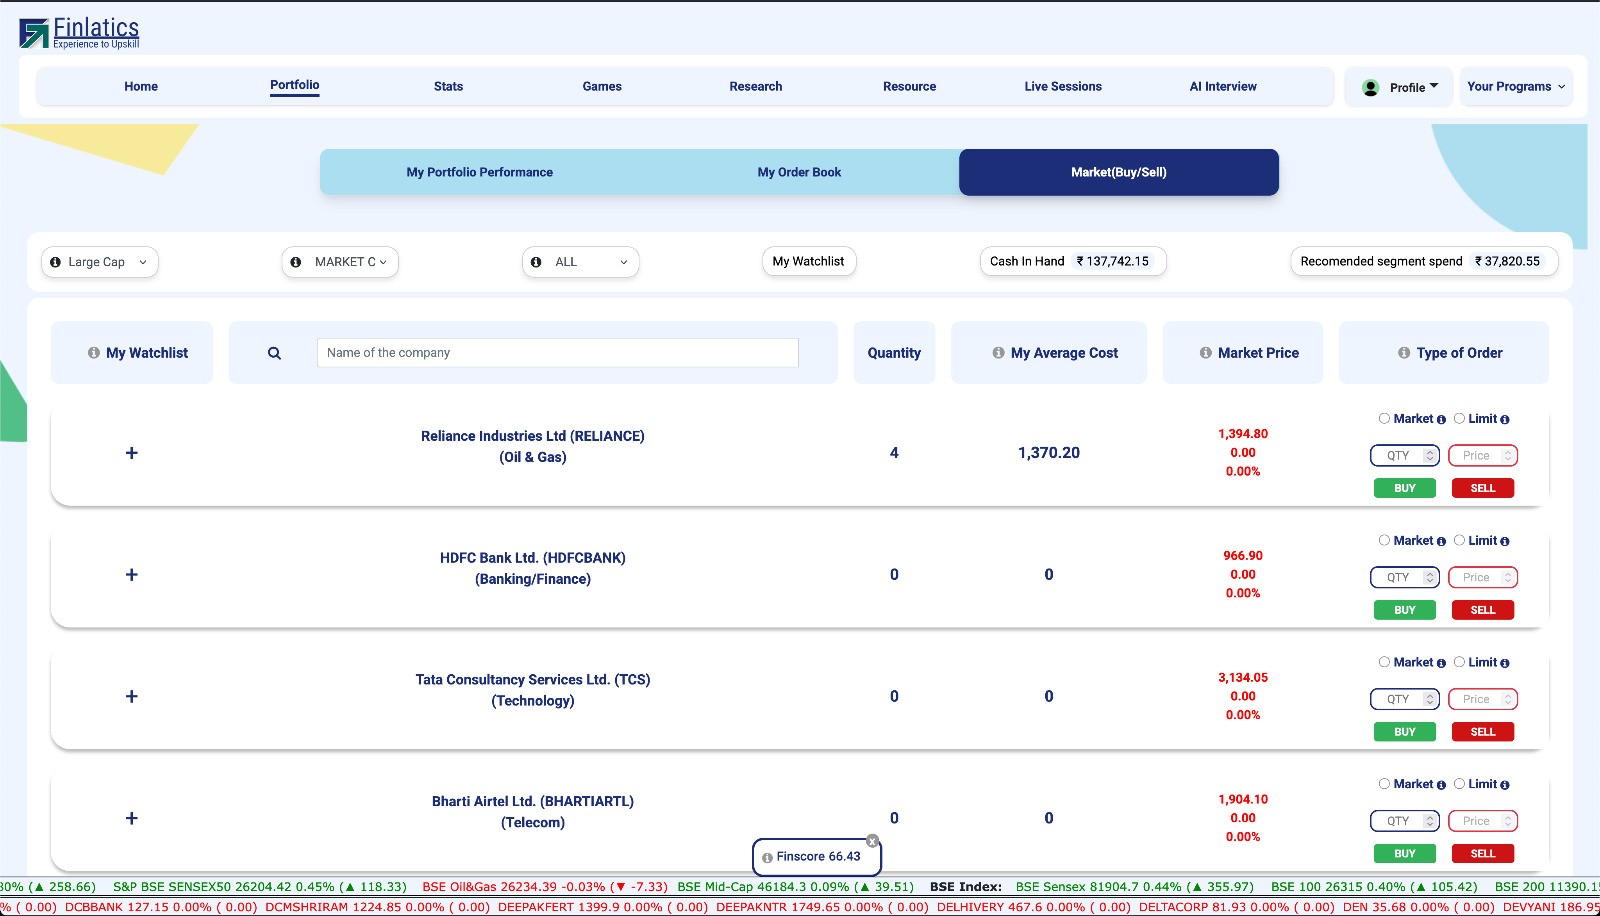Click the Finlatics logo
This screenshot has width=1600, height=916.
click(79, 32)
